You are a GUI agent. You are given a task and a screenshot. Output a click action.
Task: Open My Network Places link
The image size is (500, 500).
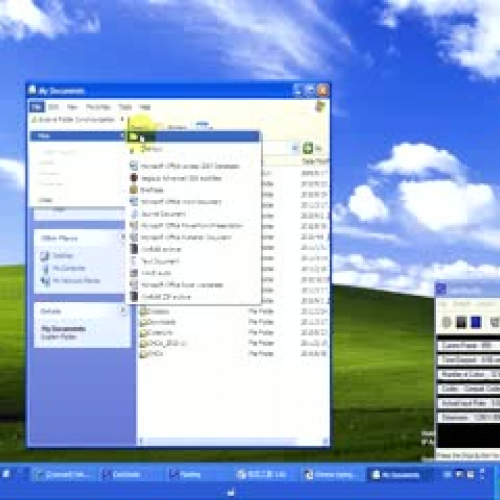pos(76,280)
